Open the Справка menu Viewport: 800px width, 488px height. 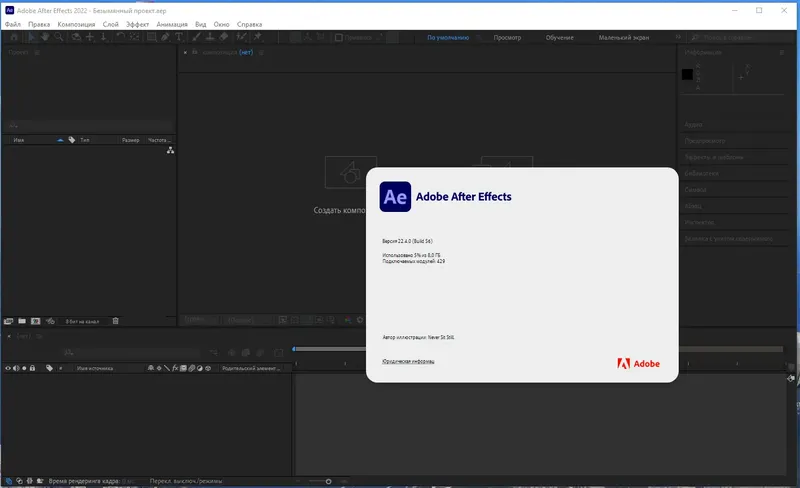pos(249,24)
